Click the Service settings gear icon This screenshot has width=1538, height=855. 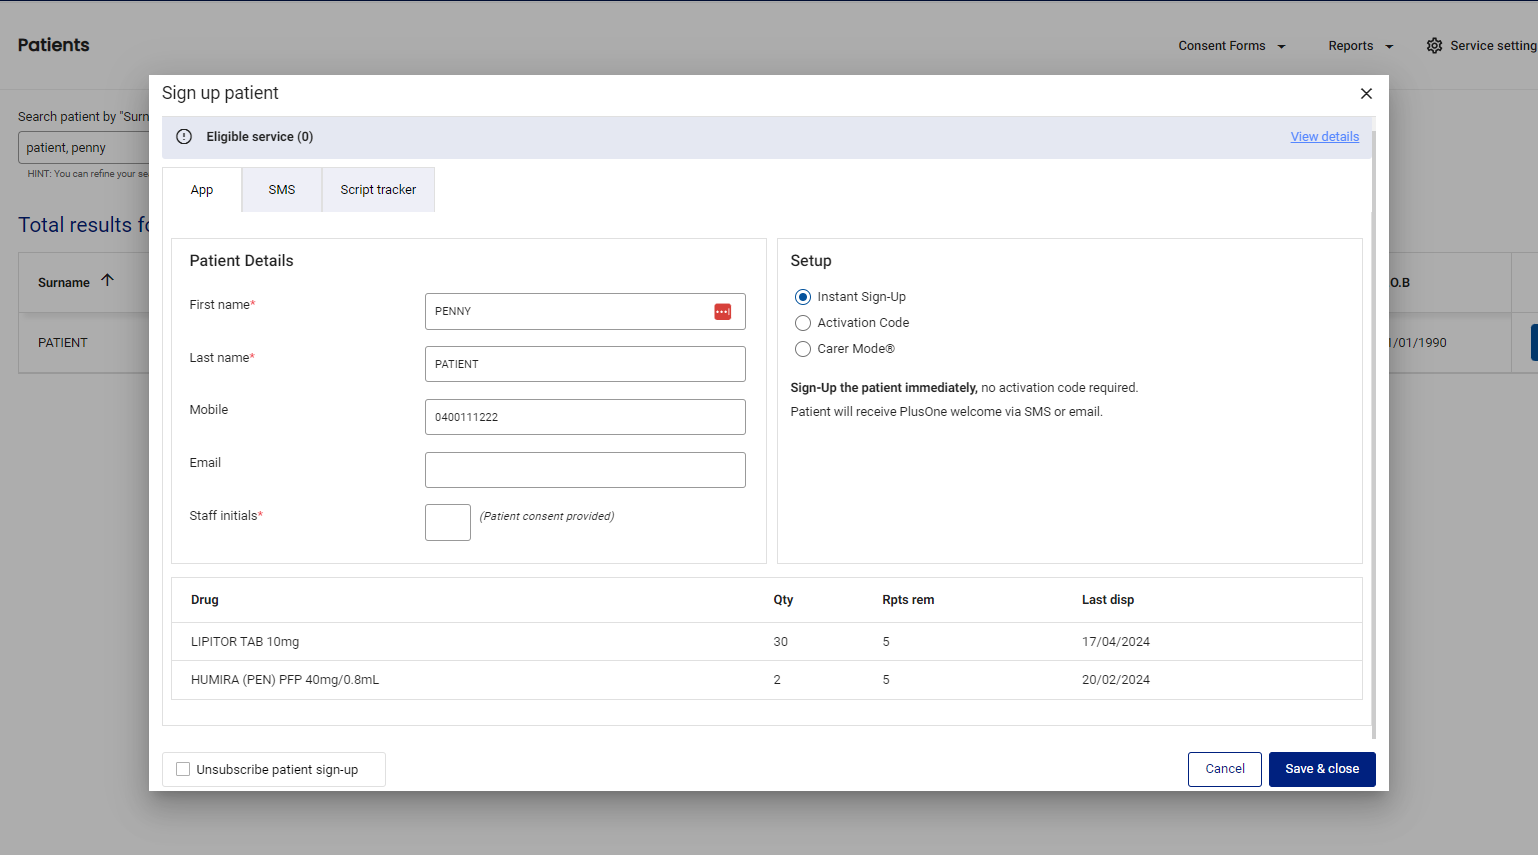coord(1434,46)
